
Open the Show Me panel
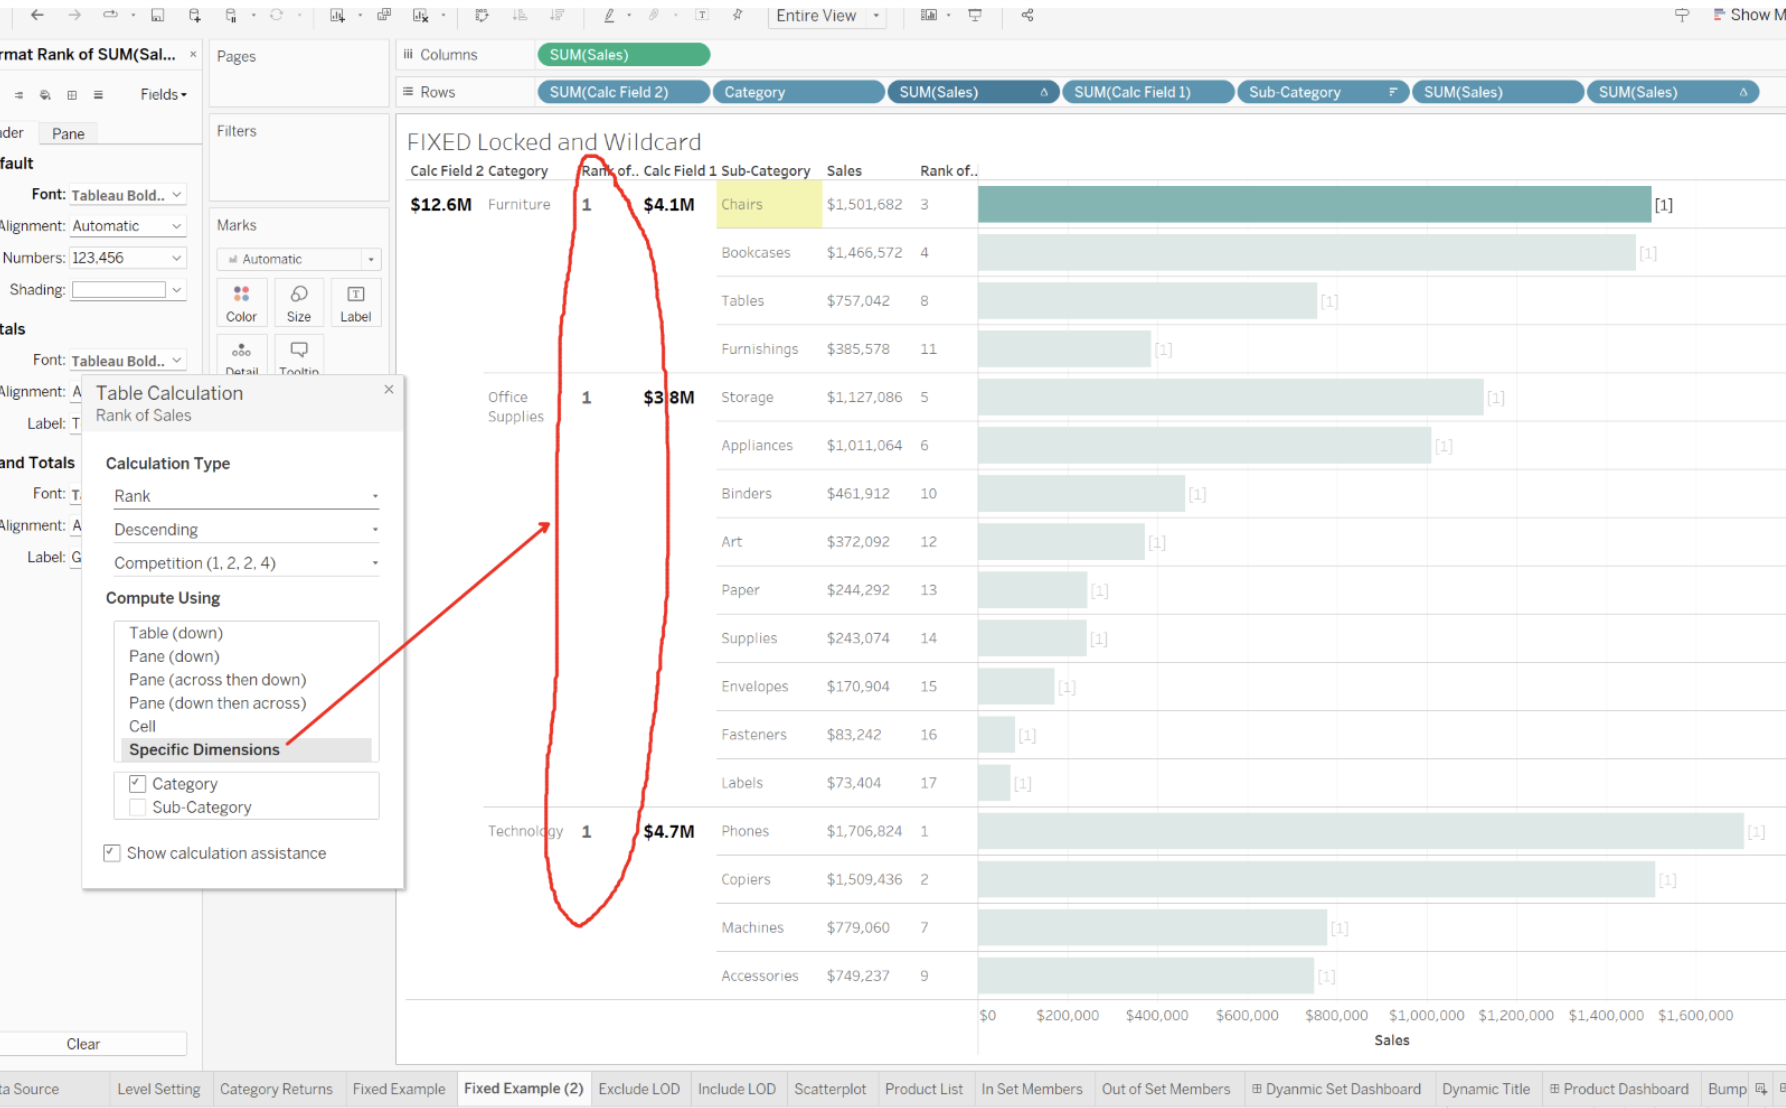(1748, 14)
